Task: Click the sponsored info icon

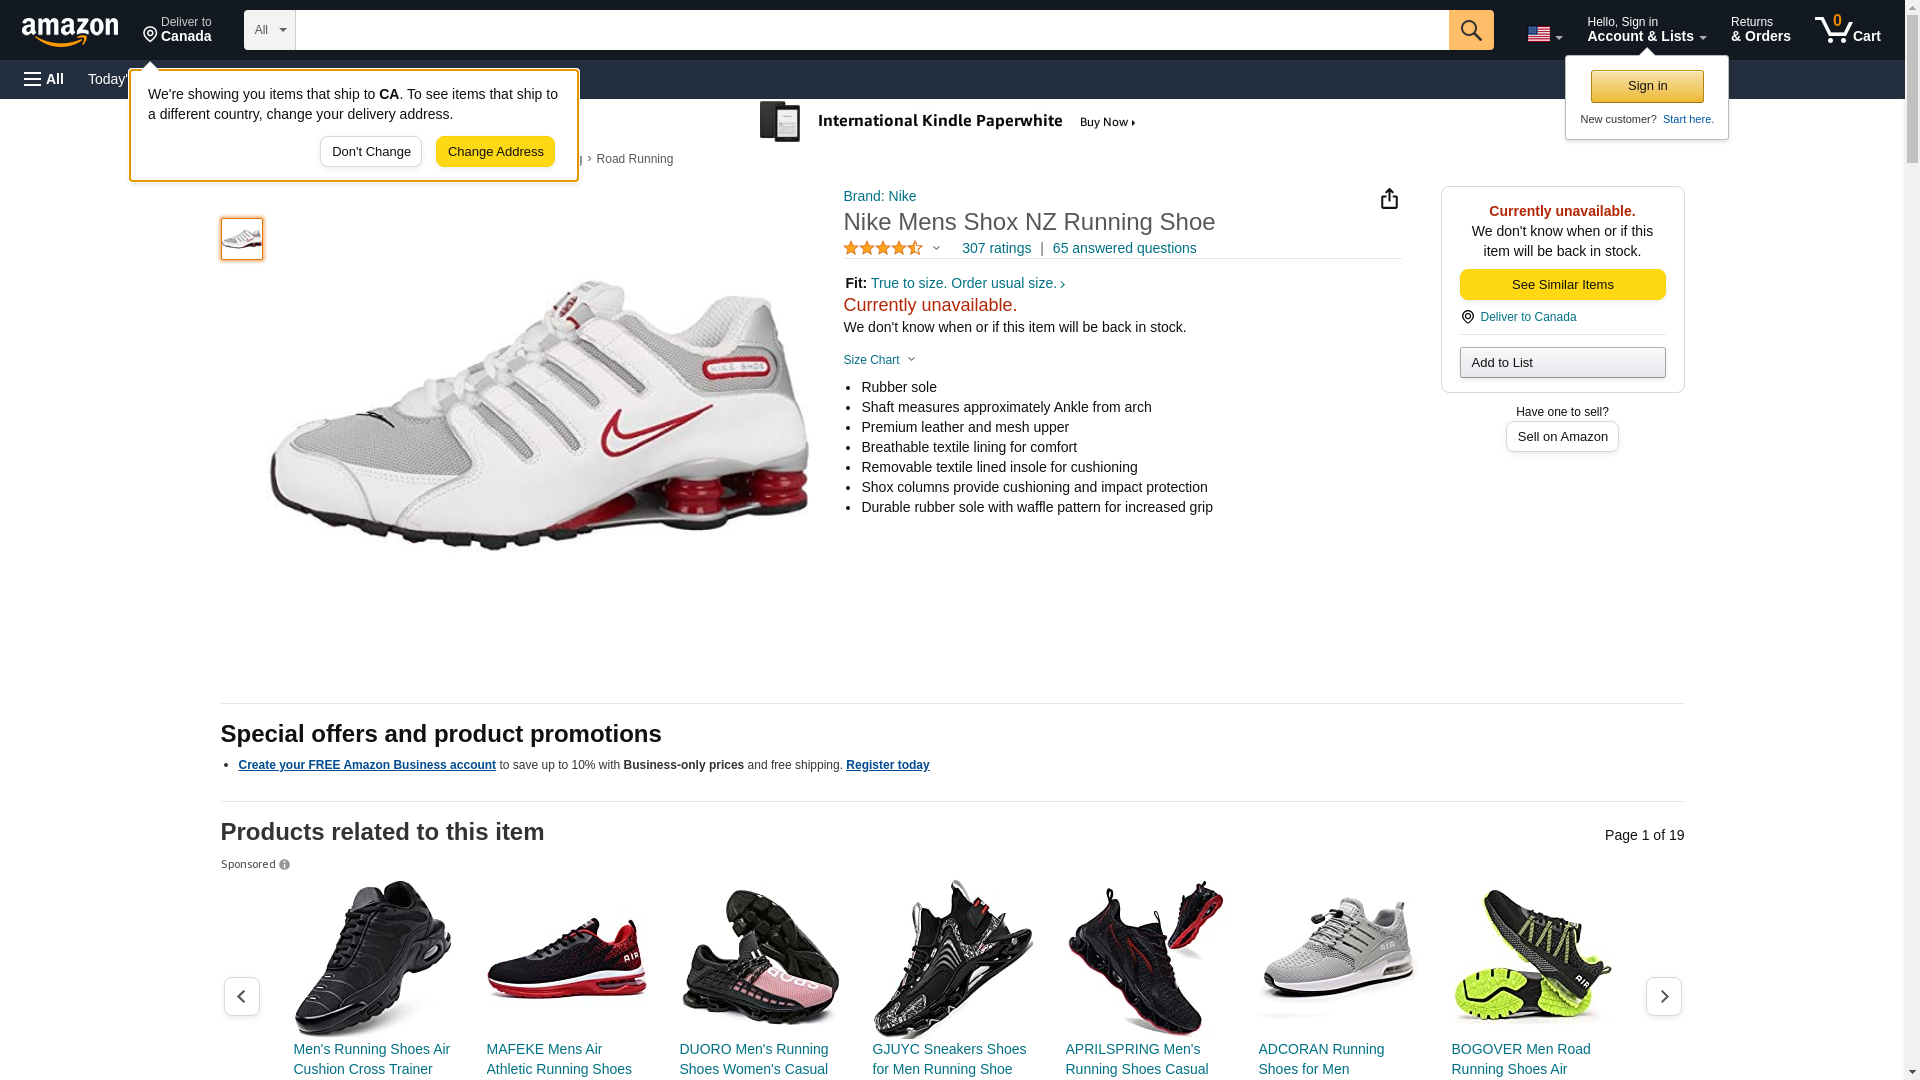Action: click(285, 865)
